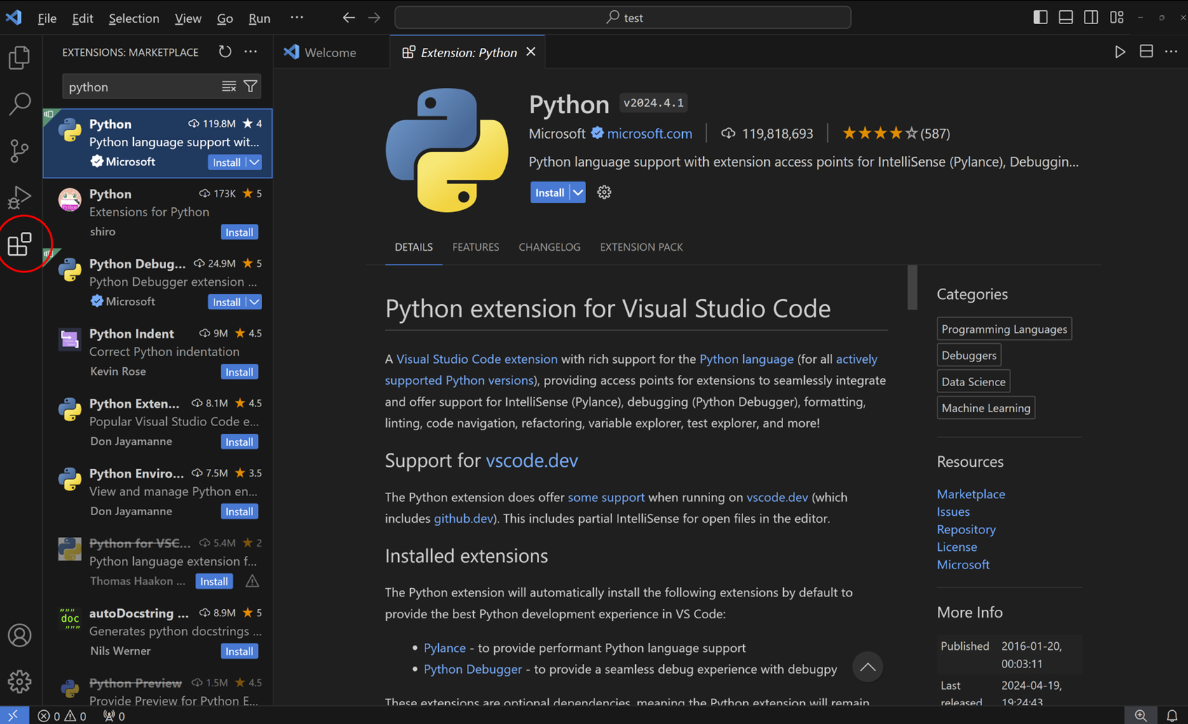Install the Python Extension Pack by Don Jayamanne
Image resolution: width=1188 pixels, height=724 pixels.
[x=239, y=442]
